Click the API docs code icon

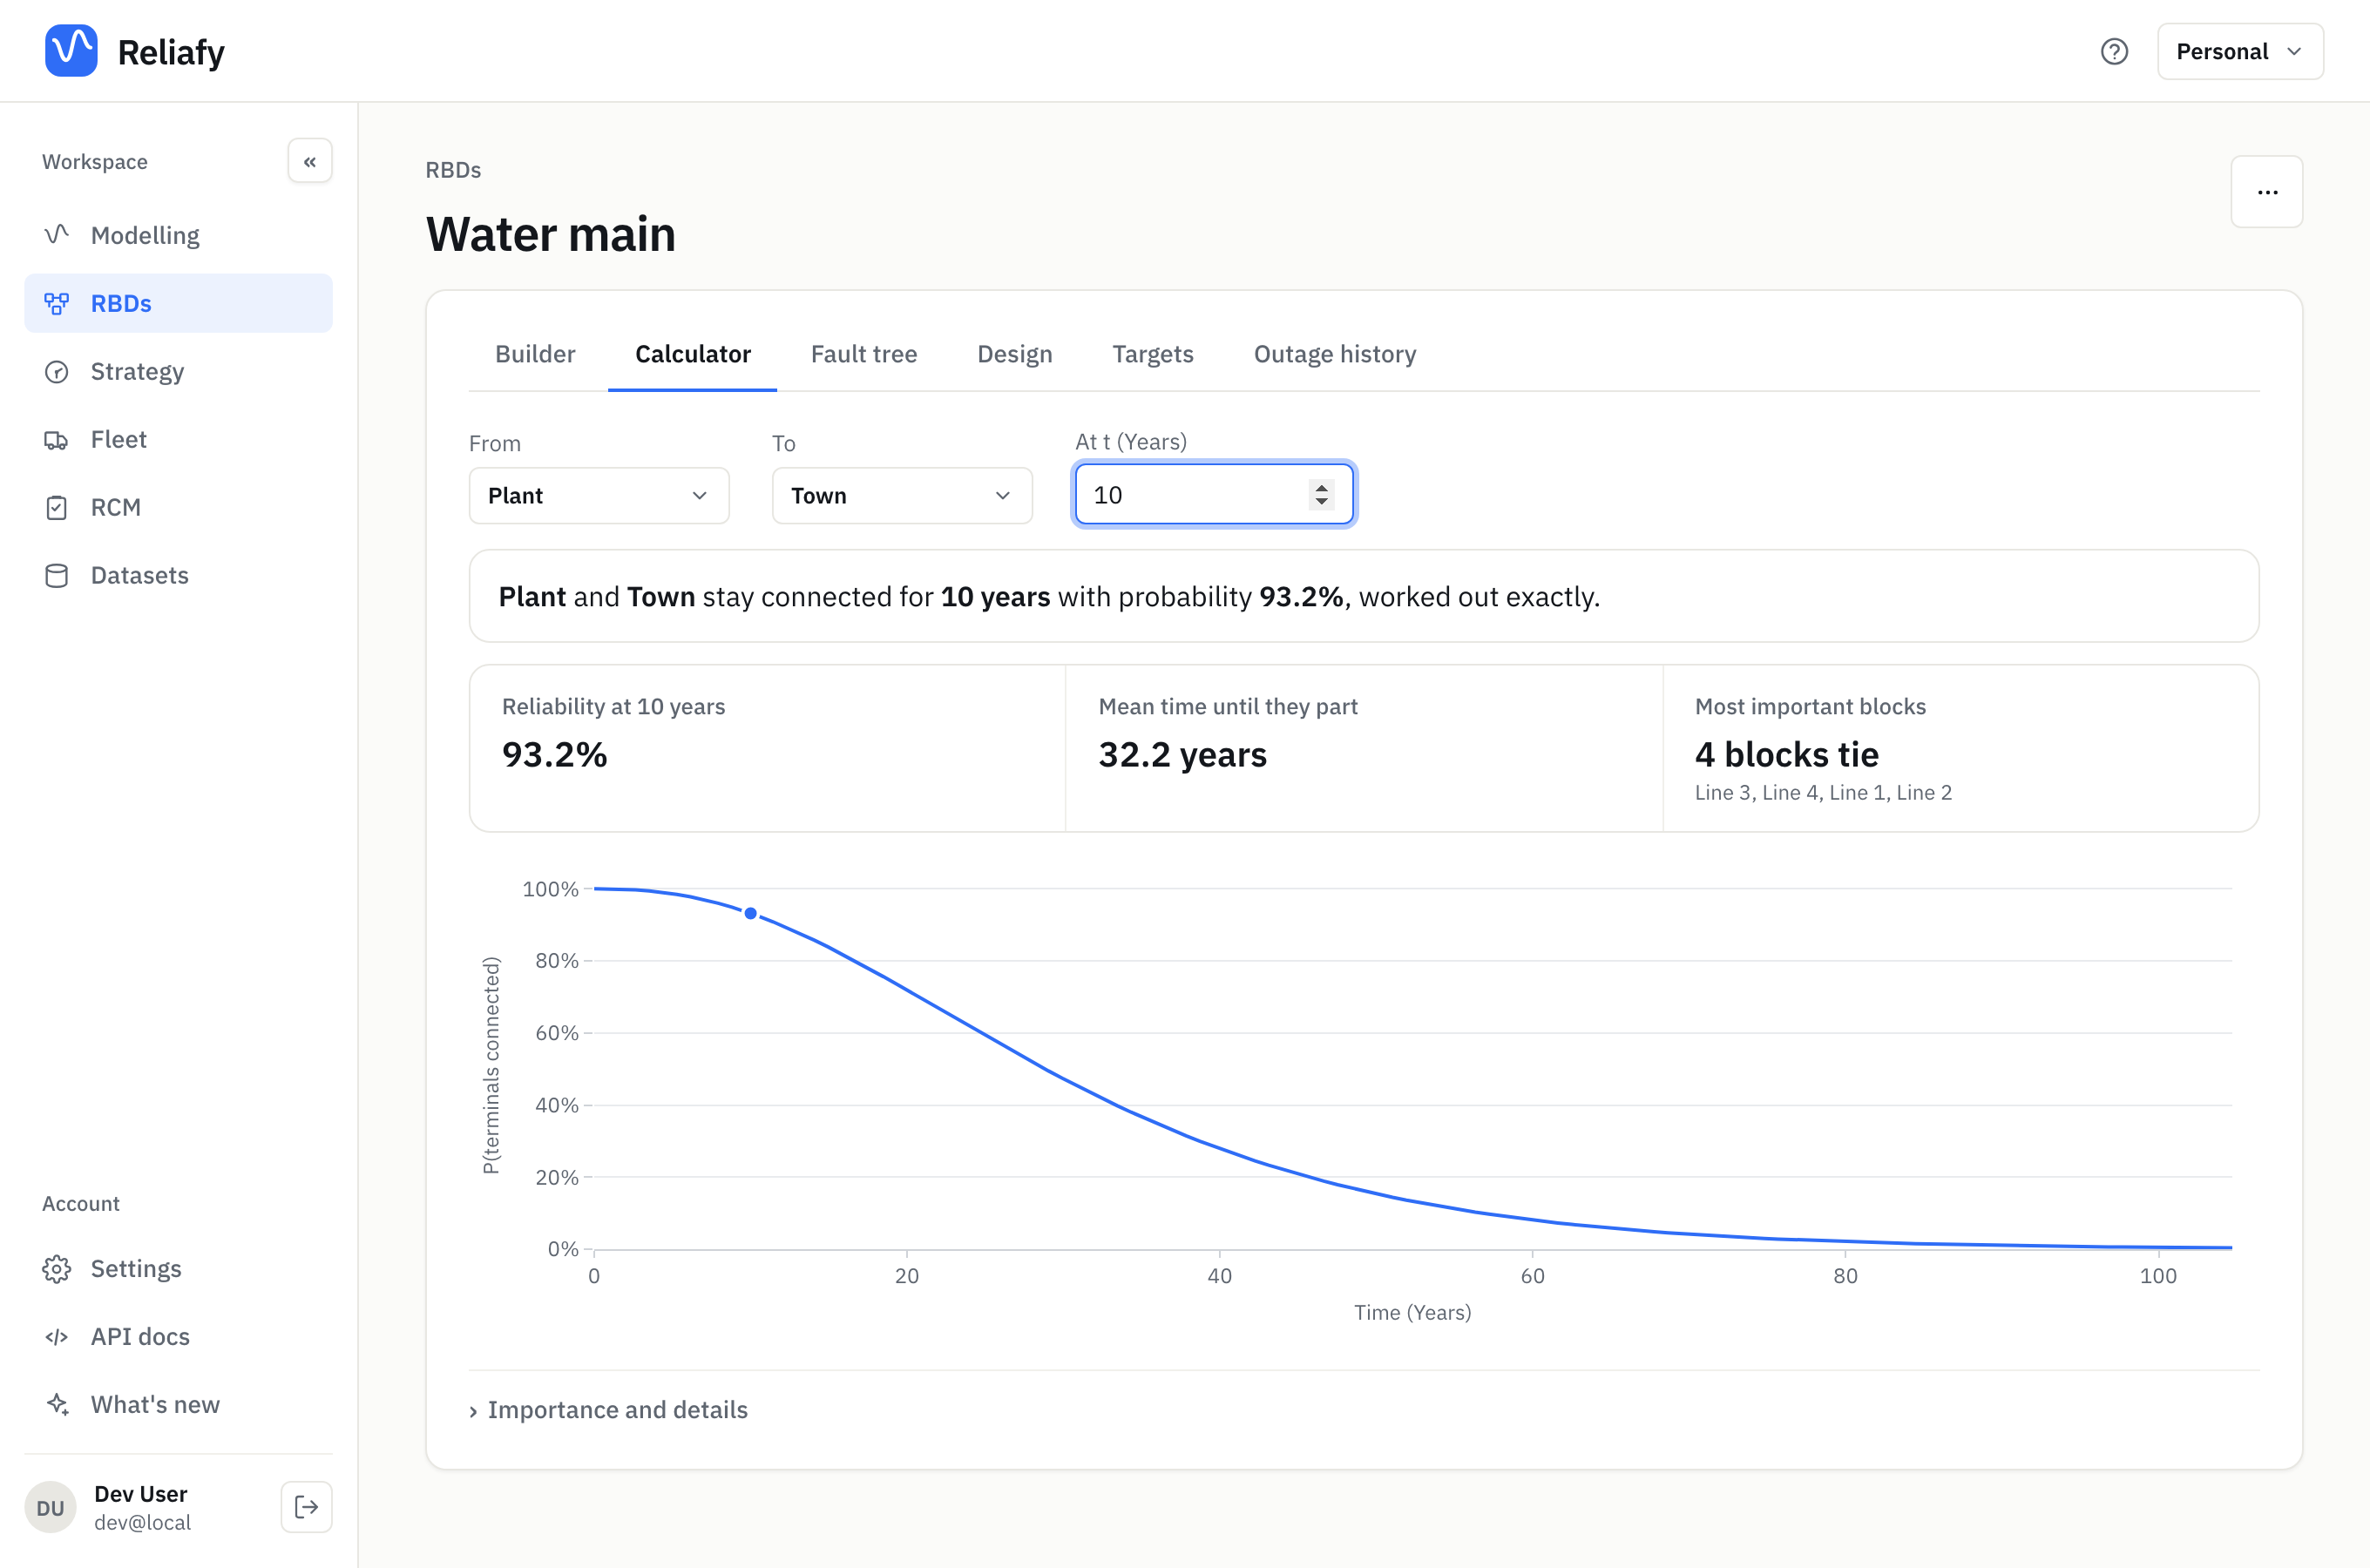tap(57, 1337)
